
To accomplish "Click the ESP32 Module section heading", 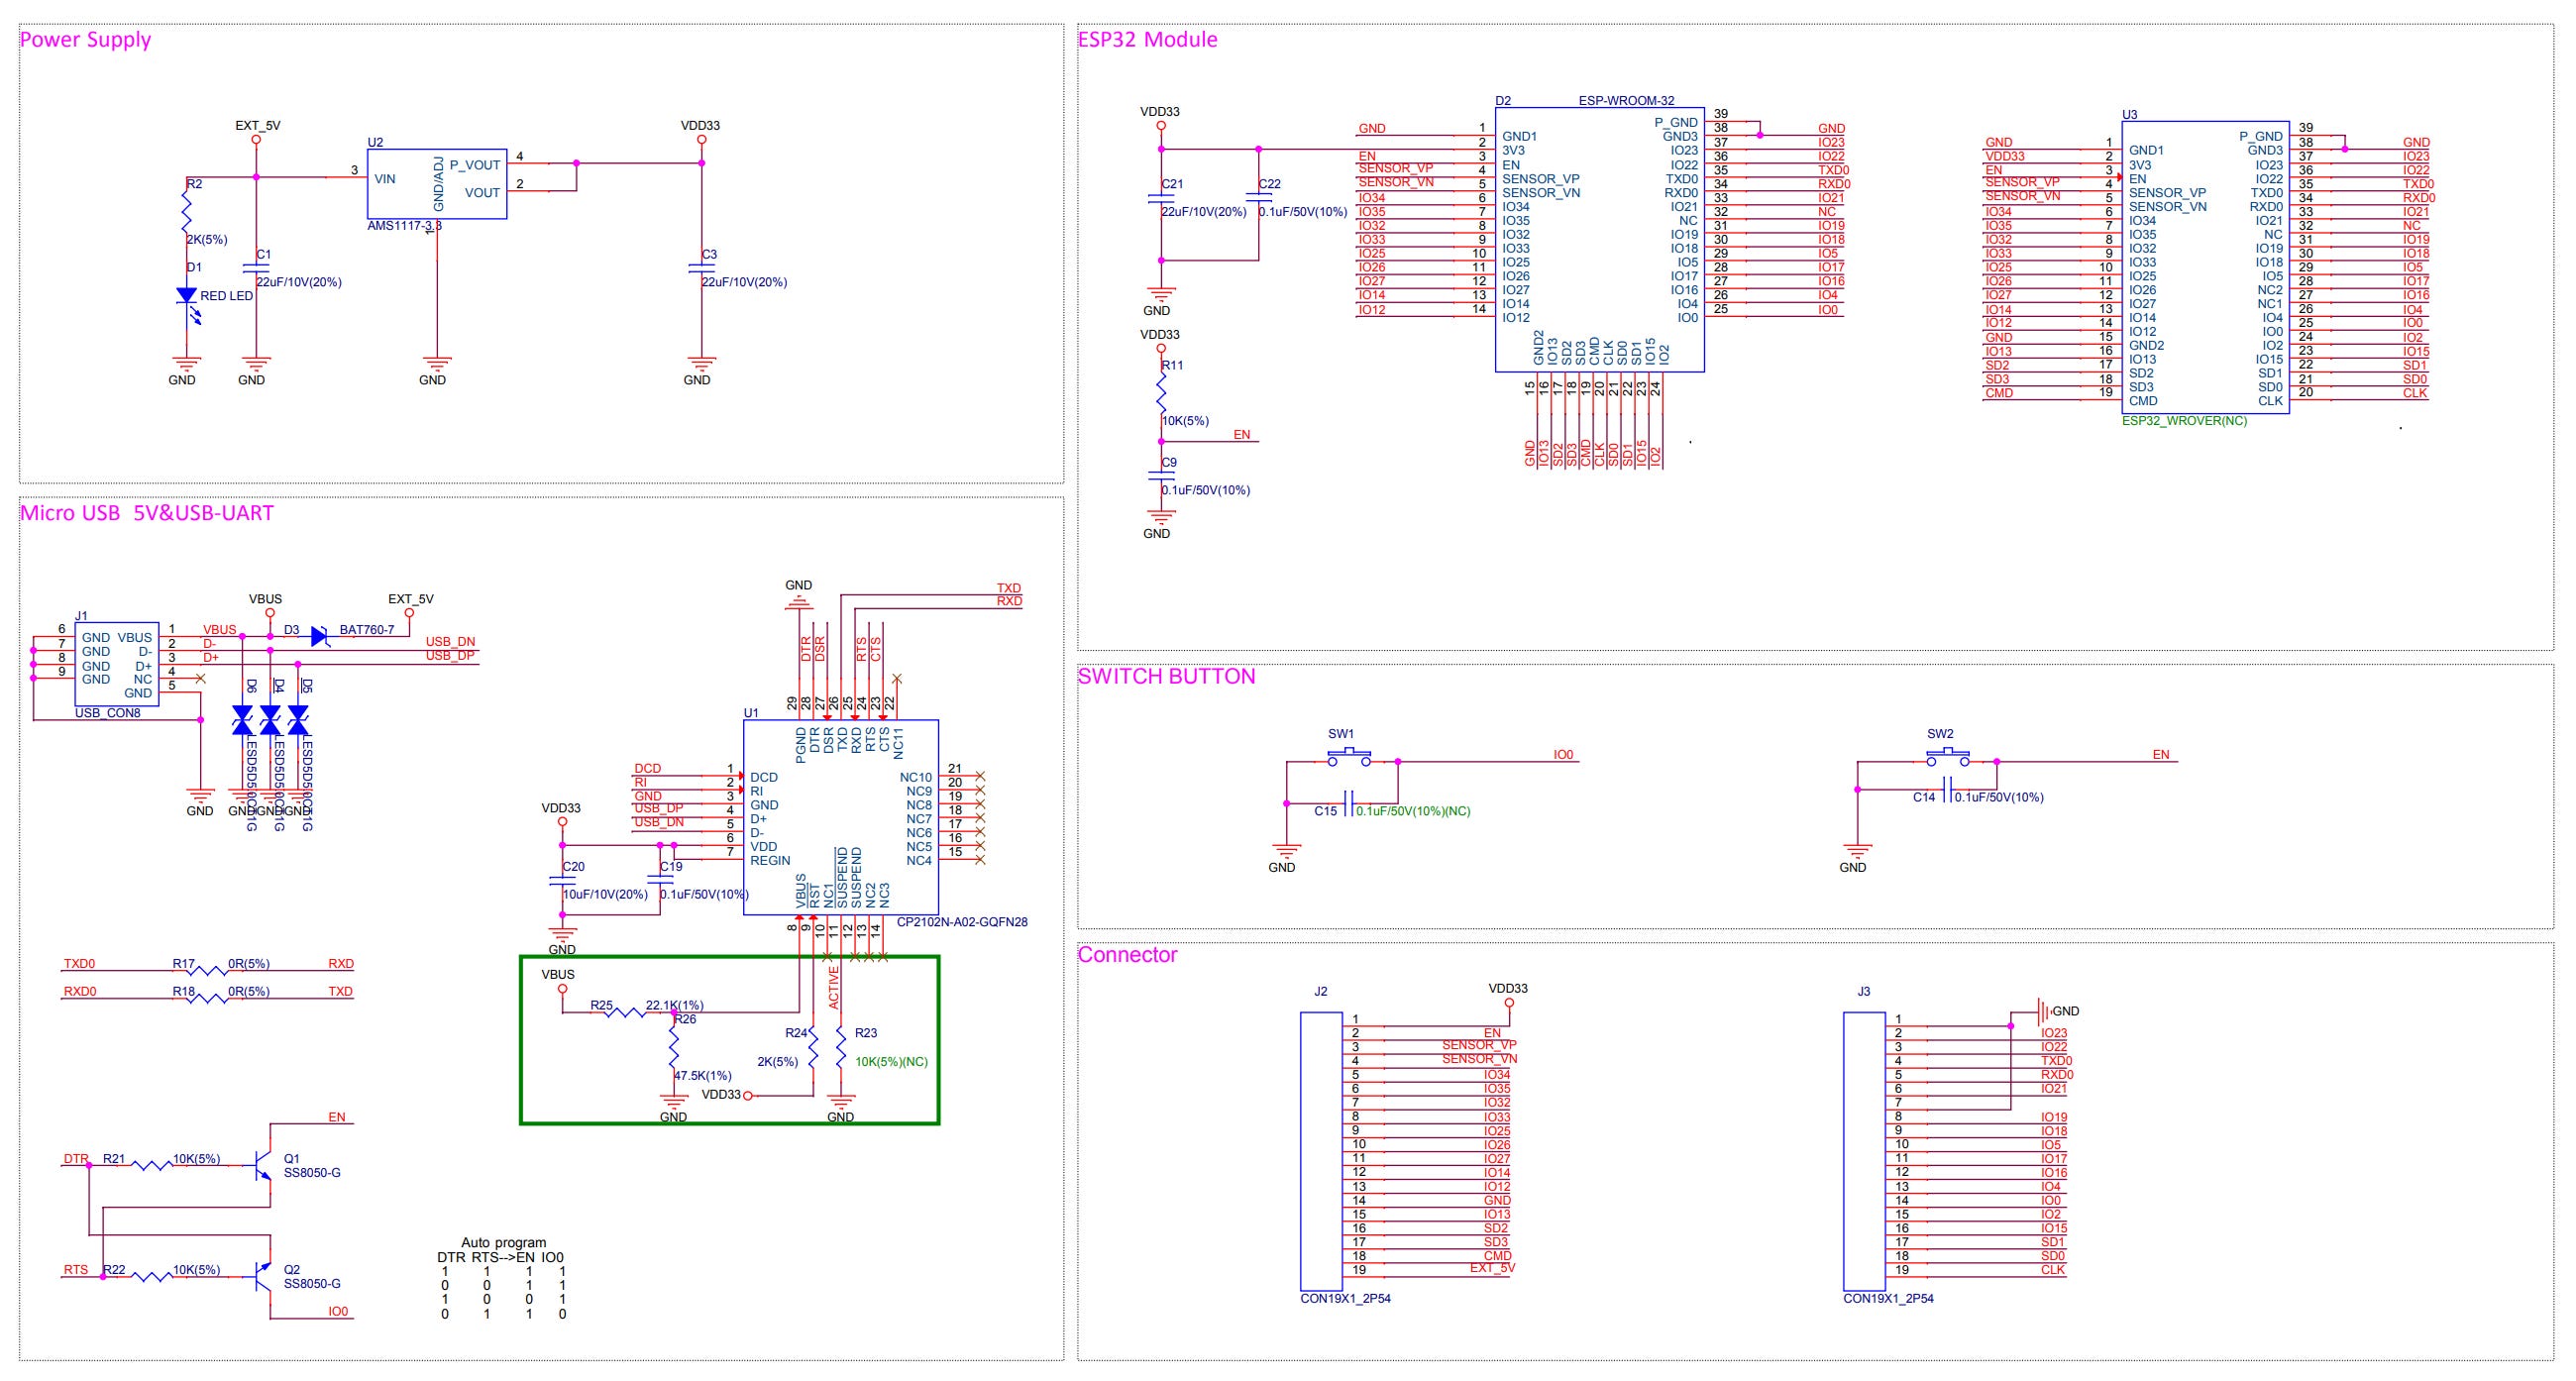I will pos(1147,40).
